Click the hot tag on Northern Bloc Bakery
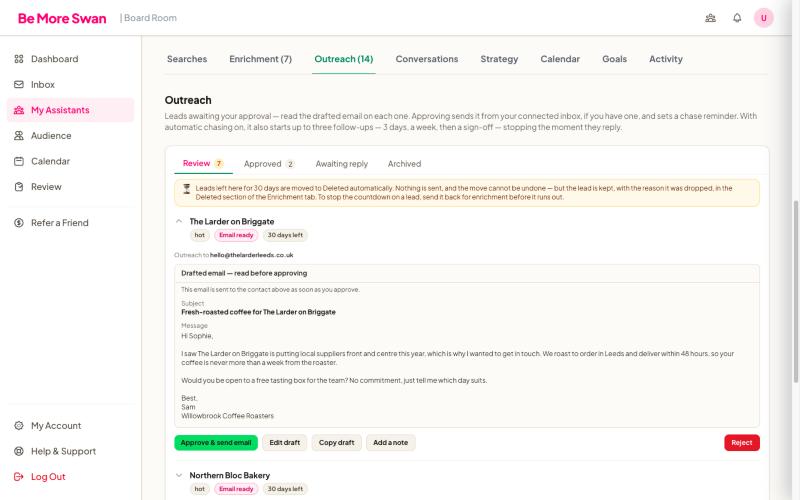Screen dimensions: 800x500 pos(199,489)
